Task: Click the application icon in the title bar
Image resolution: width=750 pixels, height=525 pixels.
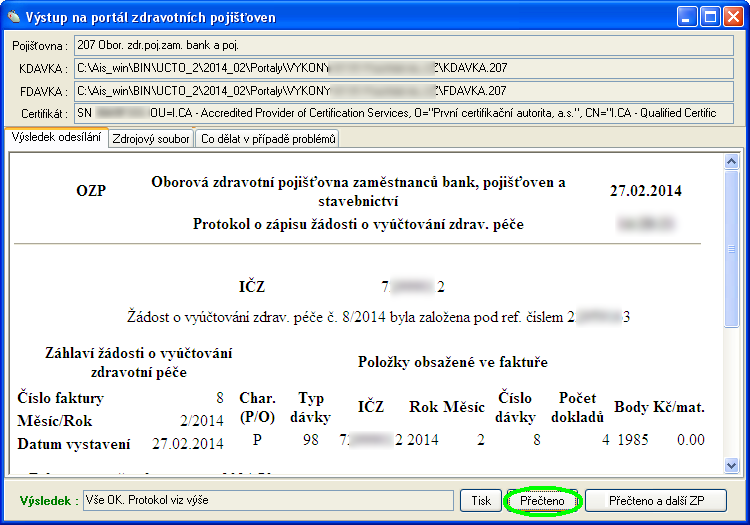Action: point(14,17)
